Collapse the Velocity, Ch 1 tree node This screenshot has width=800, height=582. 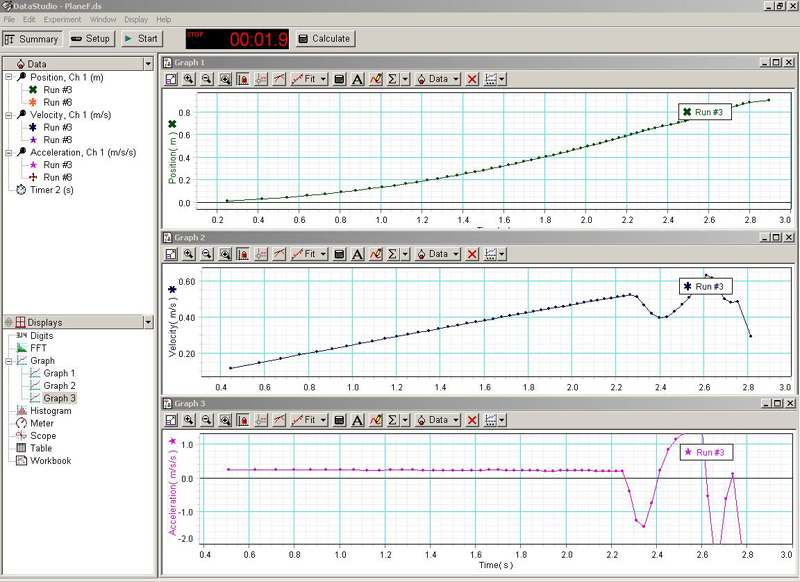point(8,115)
